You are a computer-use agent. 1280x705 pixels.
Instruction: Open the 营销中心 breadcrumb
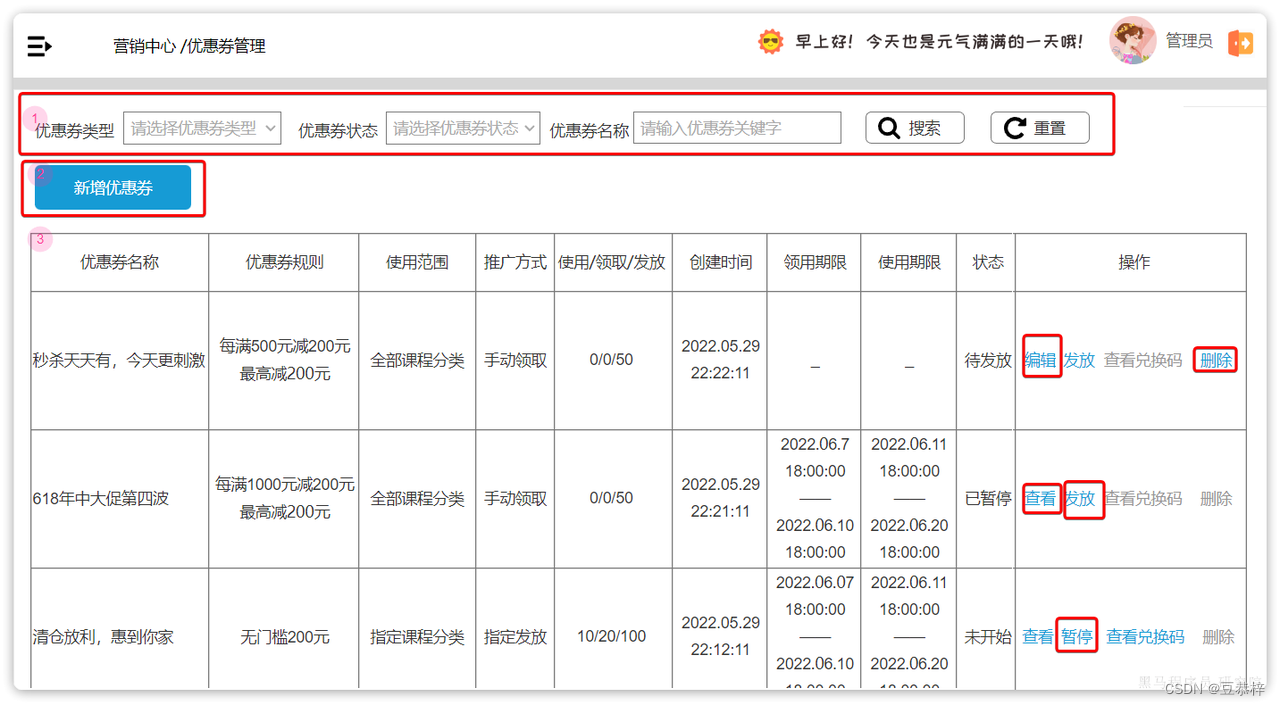(144, 46)
